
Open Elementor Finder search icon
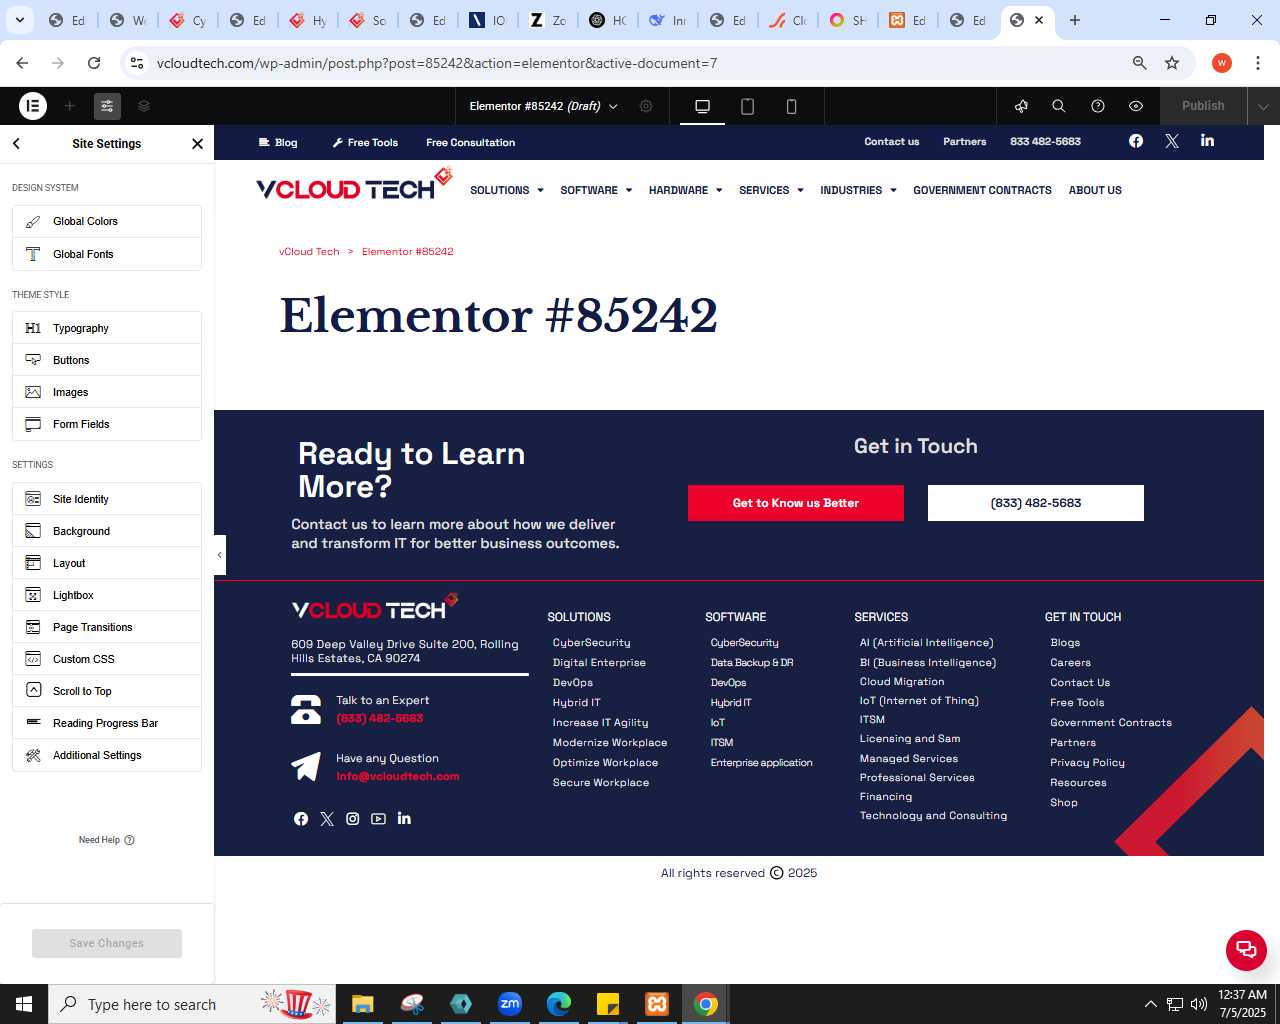coord(1059,106)
